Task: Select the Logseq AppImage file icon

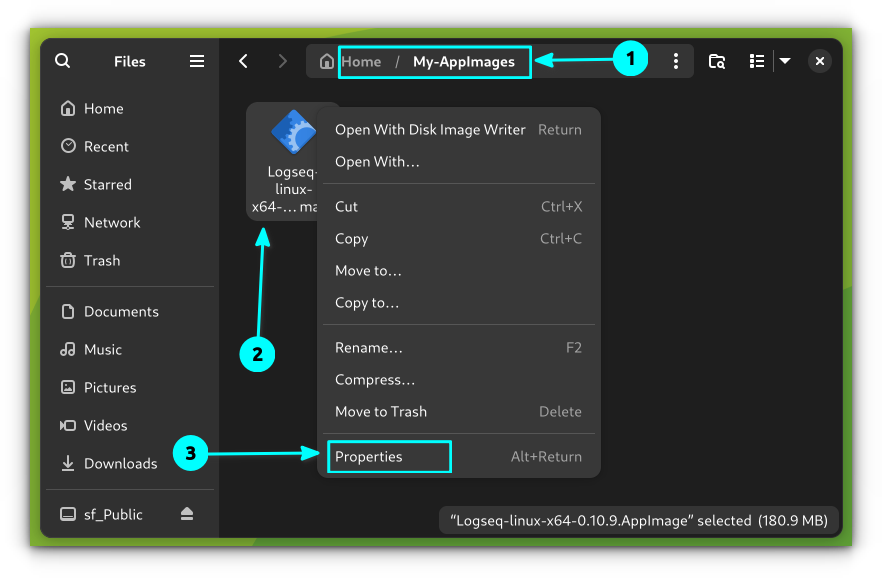Action: [x=293, y=133]
